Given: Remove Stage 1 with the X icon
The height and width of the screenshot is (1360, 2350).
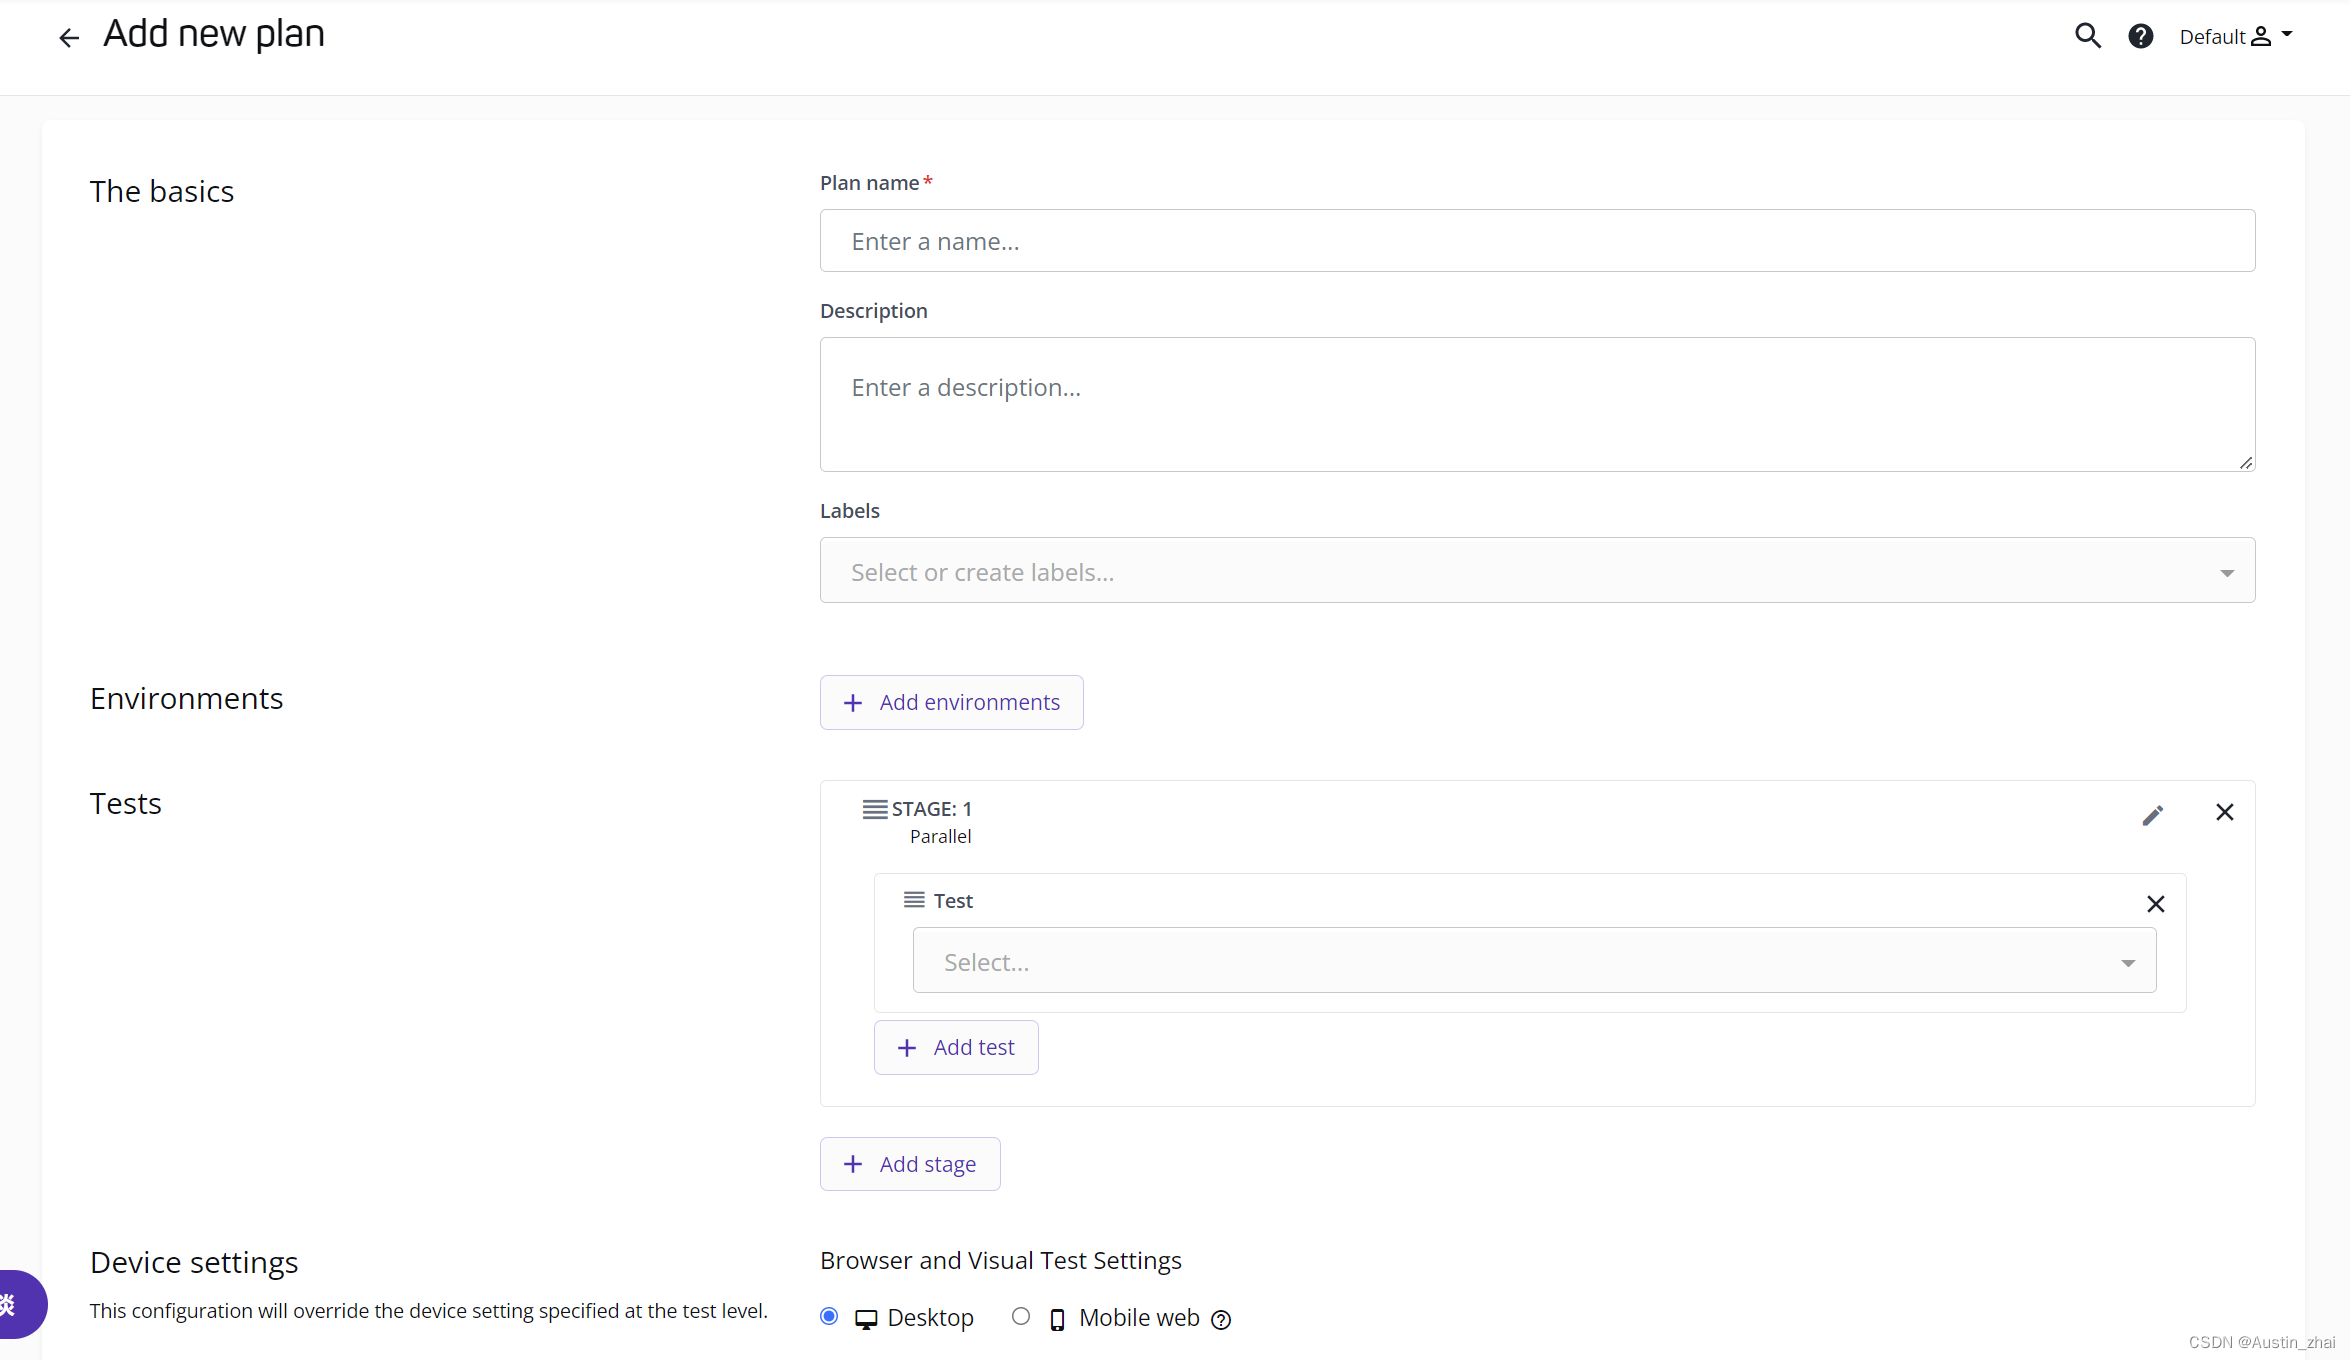Looking at the screenshot, I should 2224,812.
